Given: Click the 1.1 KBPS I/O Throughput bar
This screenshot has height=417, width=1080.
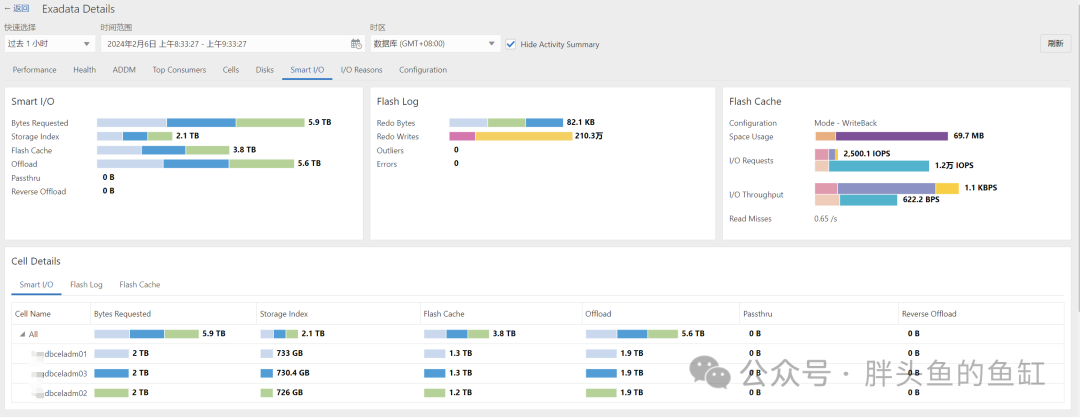Looking at the screenshot, I should tap(886, 188).
